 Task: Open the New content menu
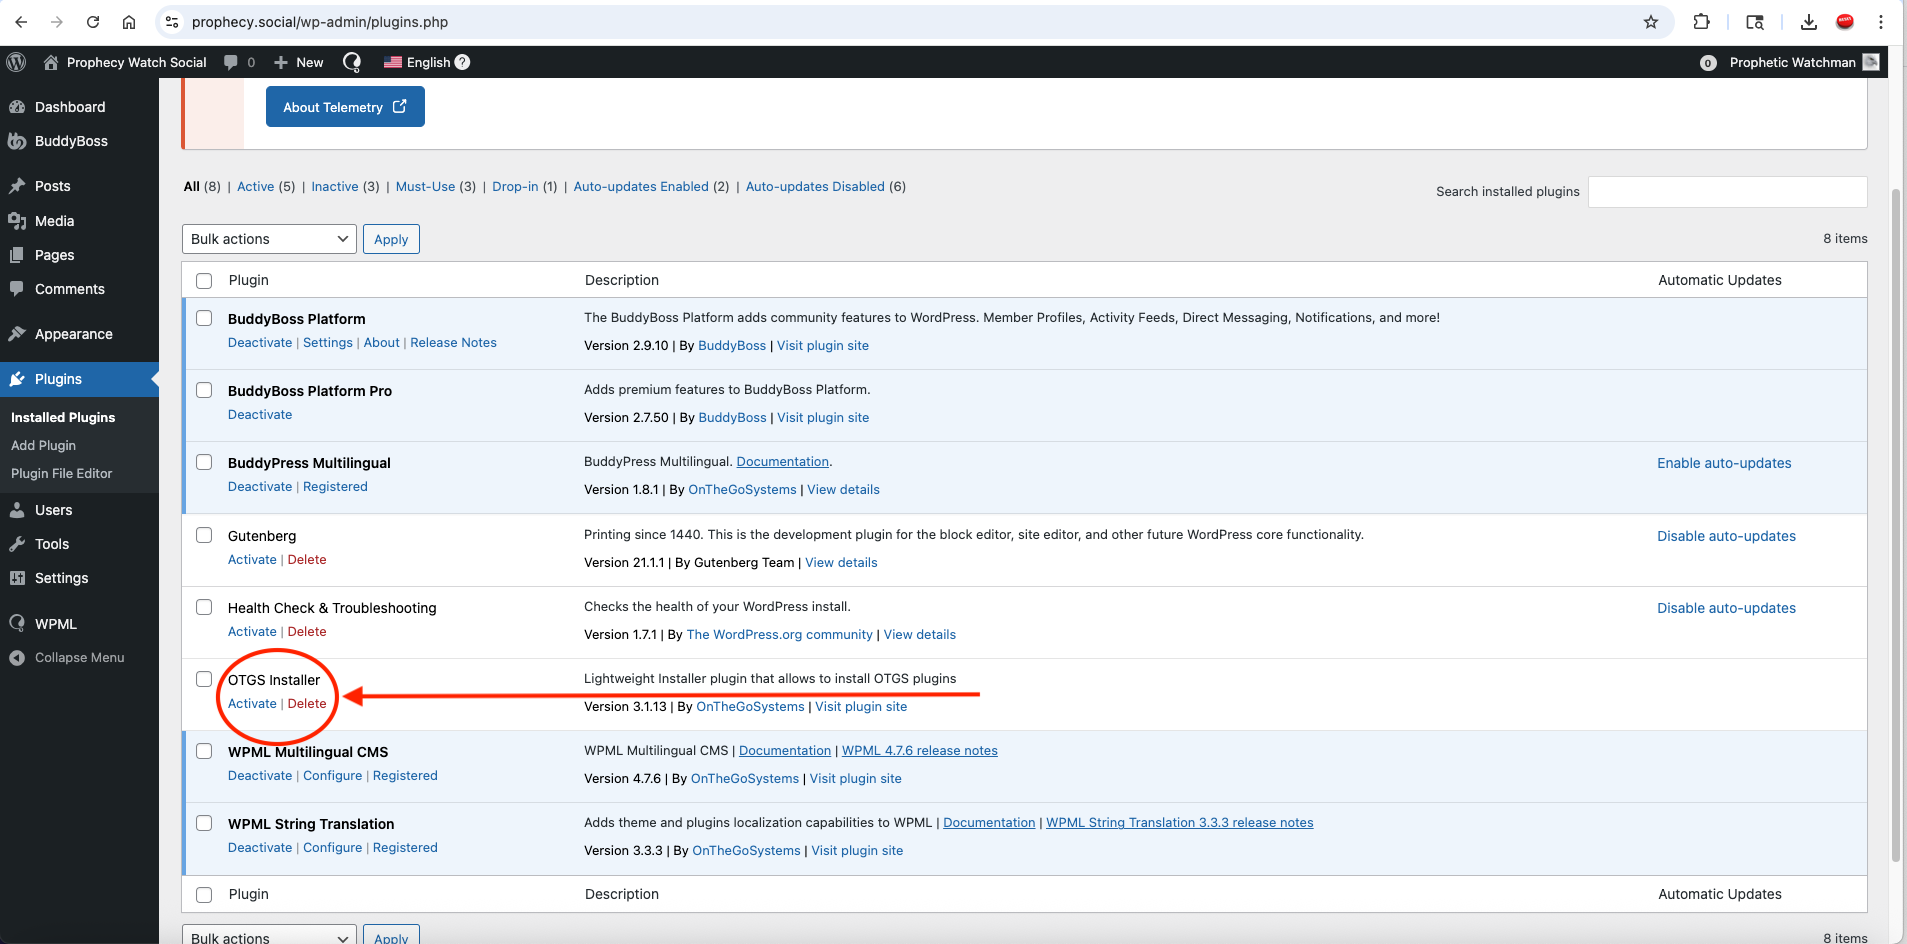298,62
